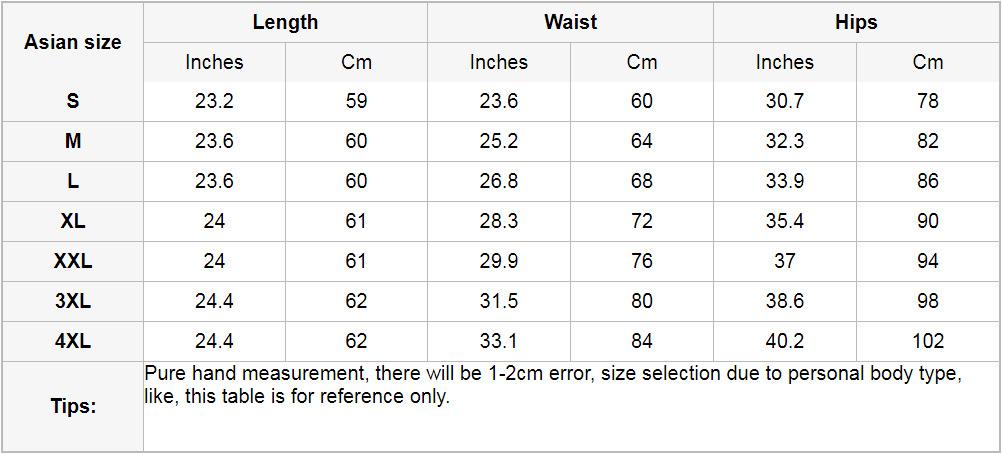Click the L size row label

(x=73, y=181)
